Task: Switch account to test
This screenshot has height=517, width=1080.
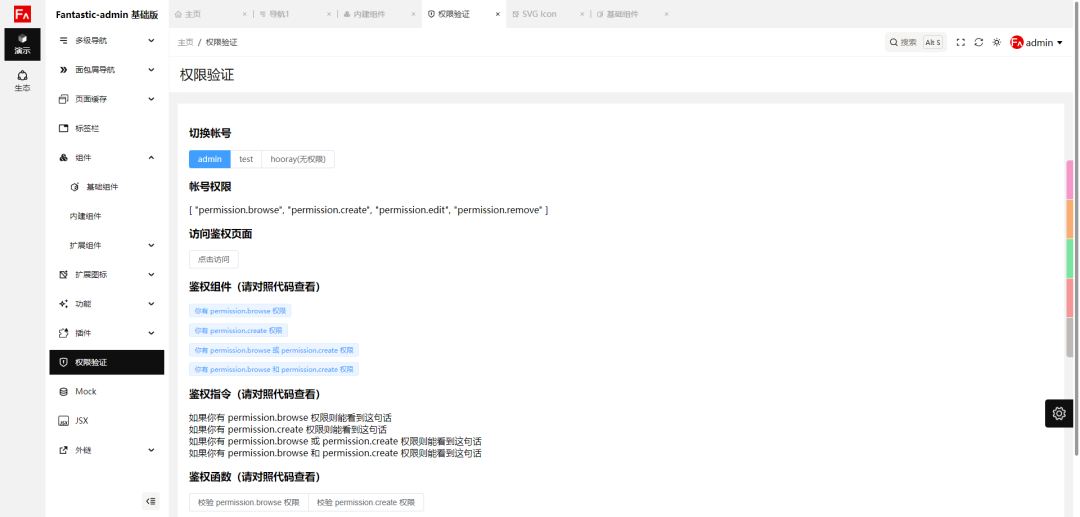Action: point(246,159)
